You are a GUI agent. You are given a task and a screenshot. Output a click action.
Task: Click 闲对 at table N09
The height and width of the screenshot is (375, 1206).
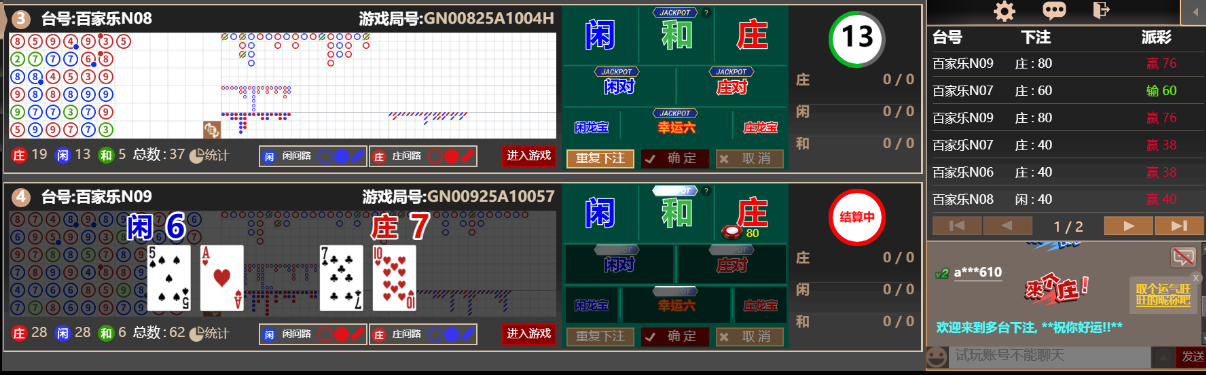619,264
